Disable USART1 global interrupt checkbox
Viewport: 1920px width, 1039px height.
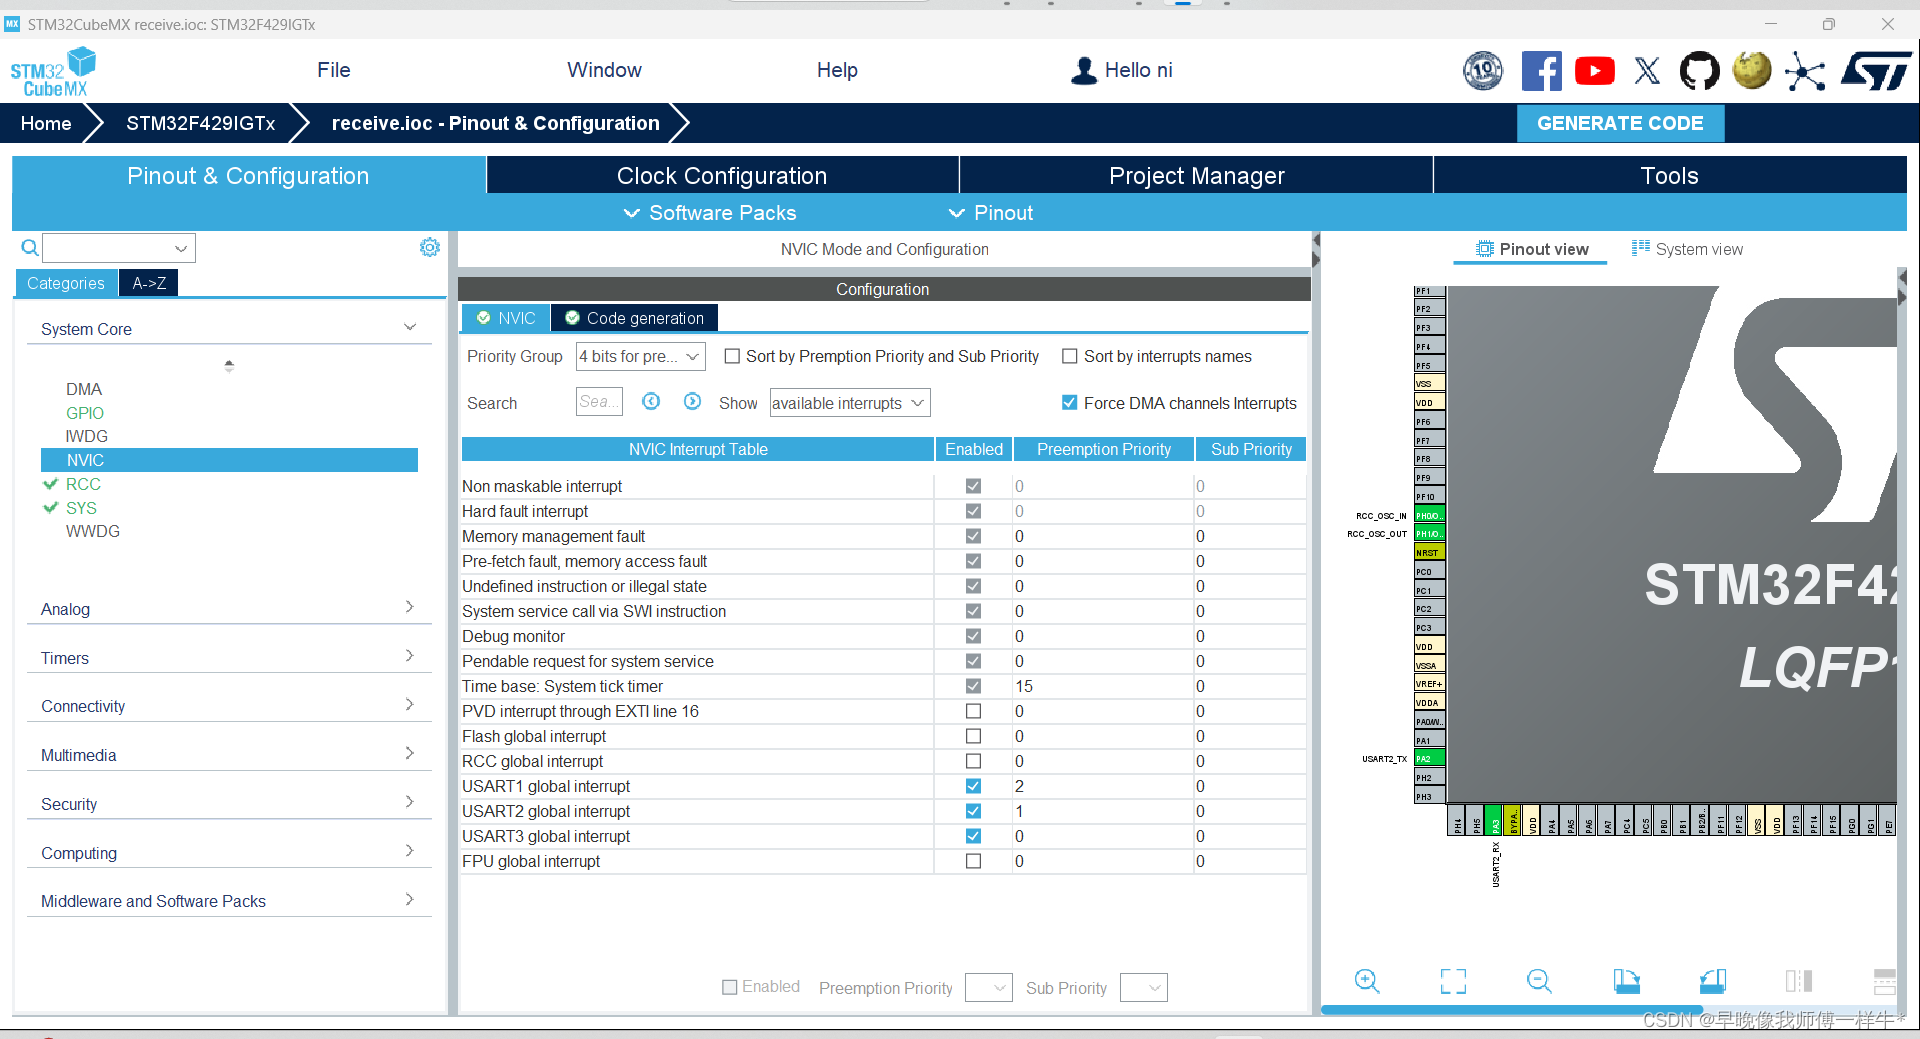(x=973, y=786)
